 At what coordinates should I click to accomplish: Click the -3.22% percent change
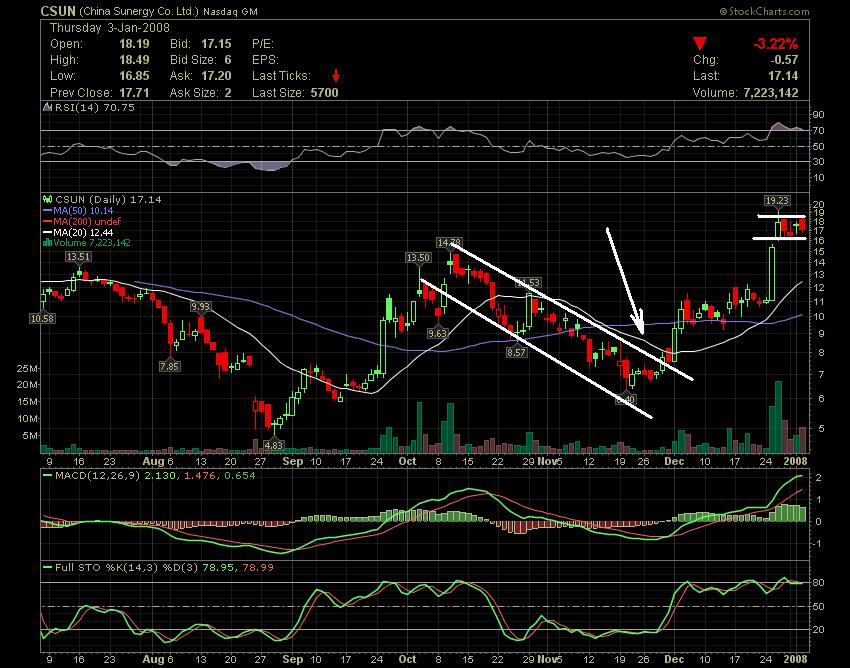tap(776, 44)
